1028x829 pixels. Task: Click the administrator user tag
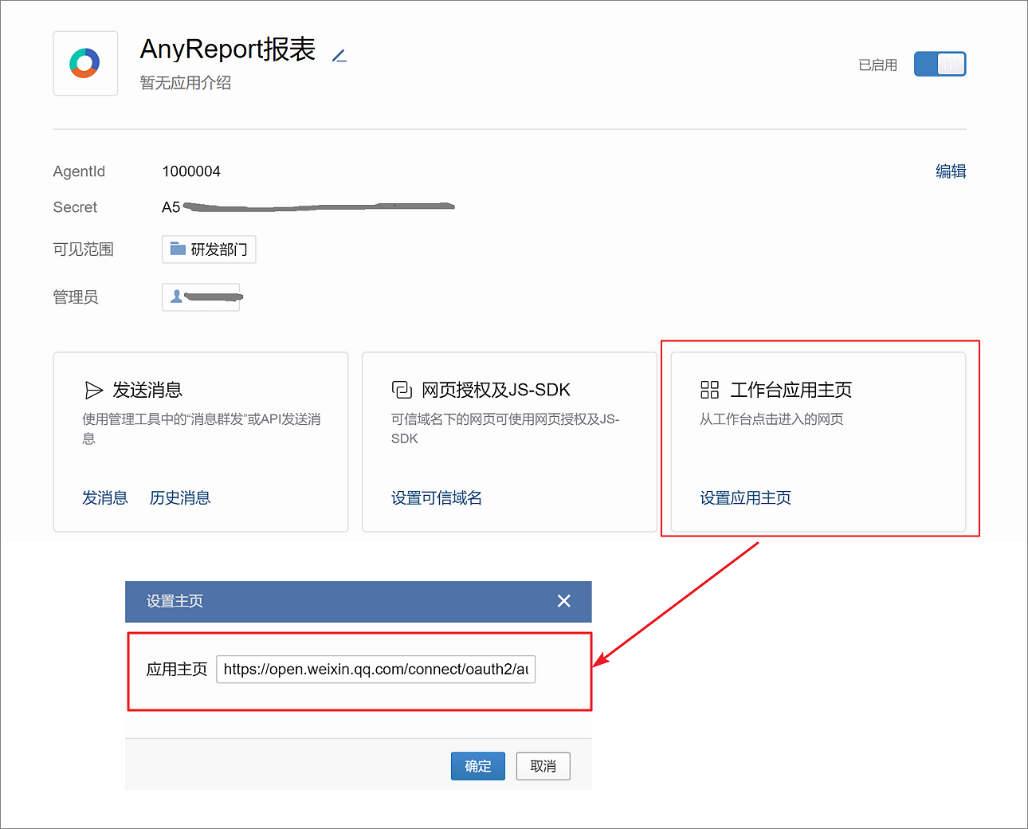pyautogui.click(x=201, y=297)
